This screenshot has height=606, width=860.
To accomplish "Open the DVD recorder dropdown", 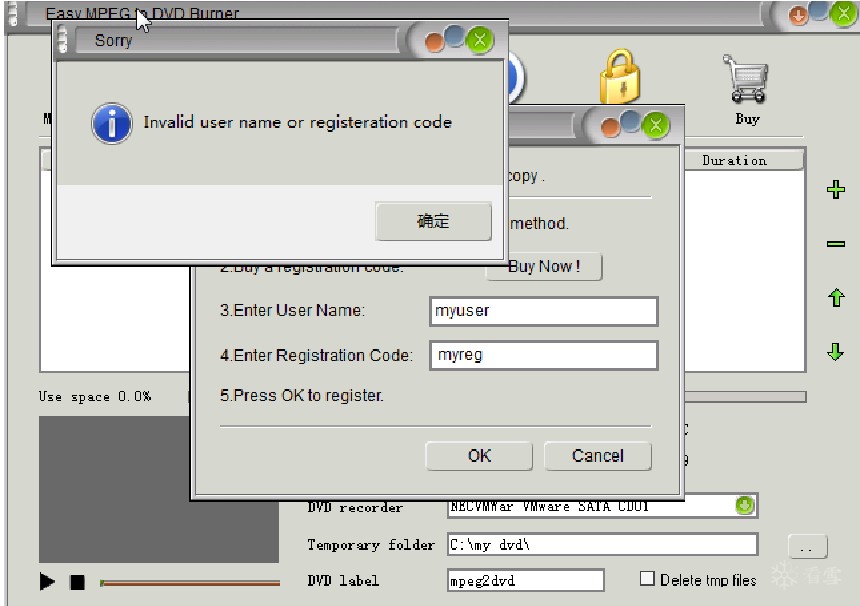I will click(x=744, y=505).
